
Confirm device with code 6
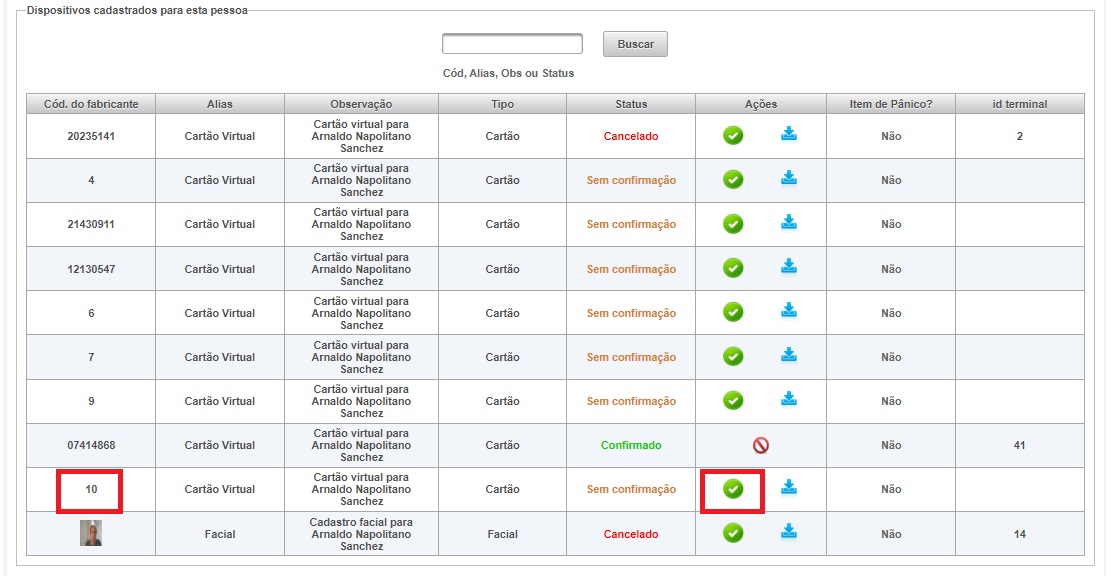pyautogui.click(x=733, y=312)
